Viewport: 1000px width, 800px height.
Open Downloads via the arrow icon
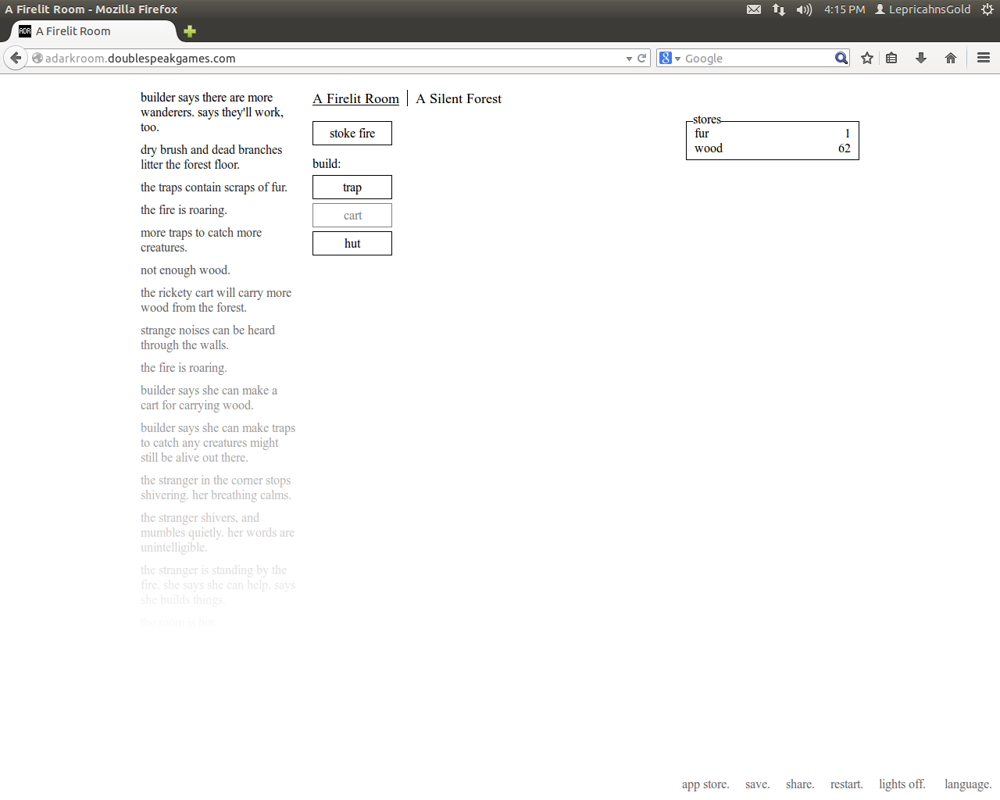coord(920,57)
